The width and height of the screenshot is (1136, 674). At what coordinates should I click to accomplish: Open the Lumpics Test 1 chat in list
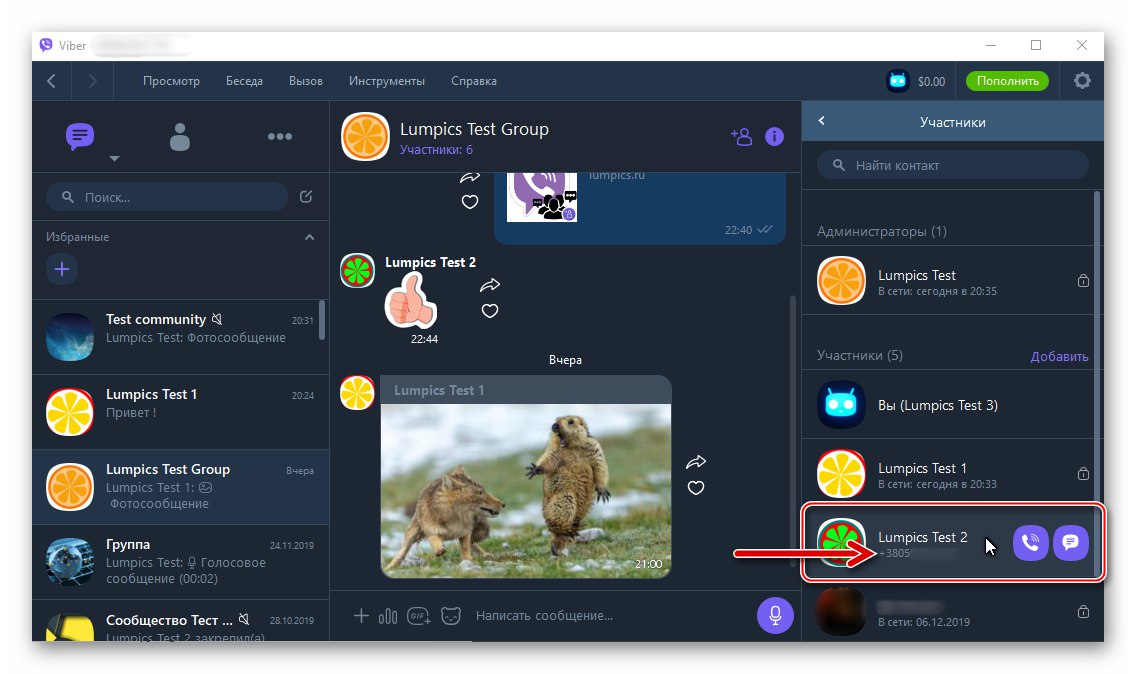pos(180,412)
